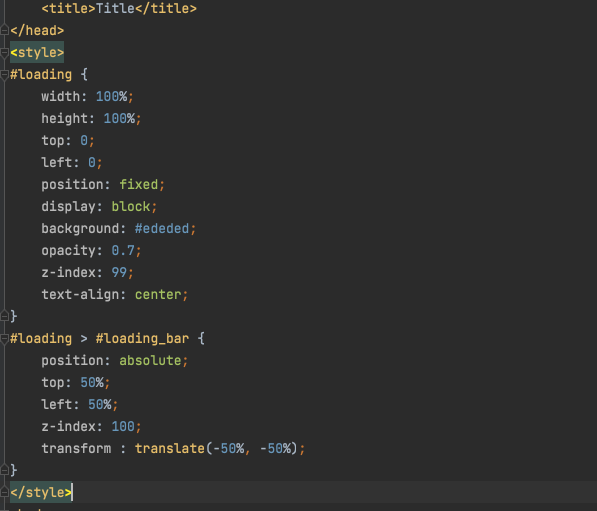Click fold end marker after text-align line
This screenshot has width=597, height=511.
[4, 316]
